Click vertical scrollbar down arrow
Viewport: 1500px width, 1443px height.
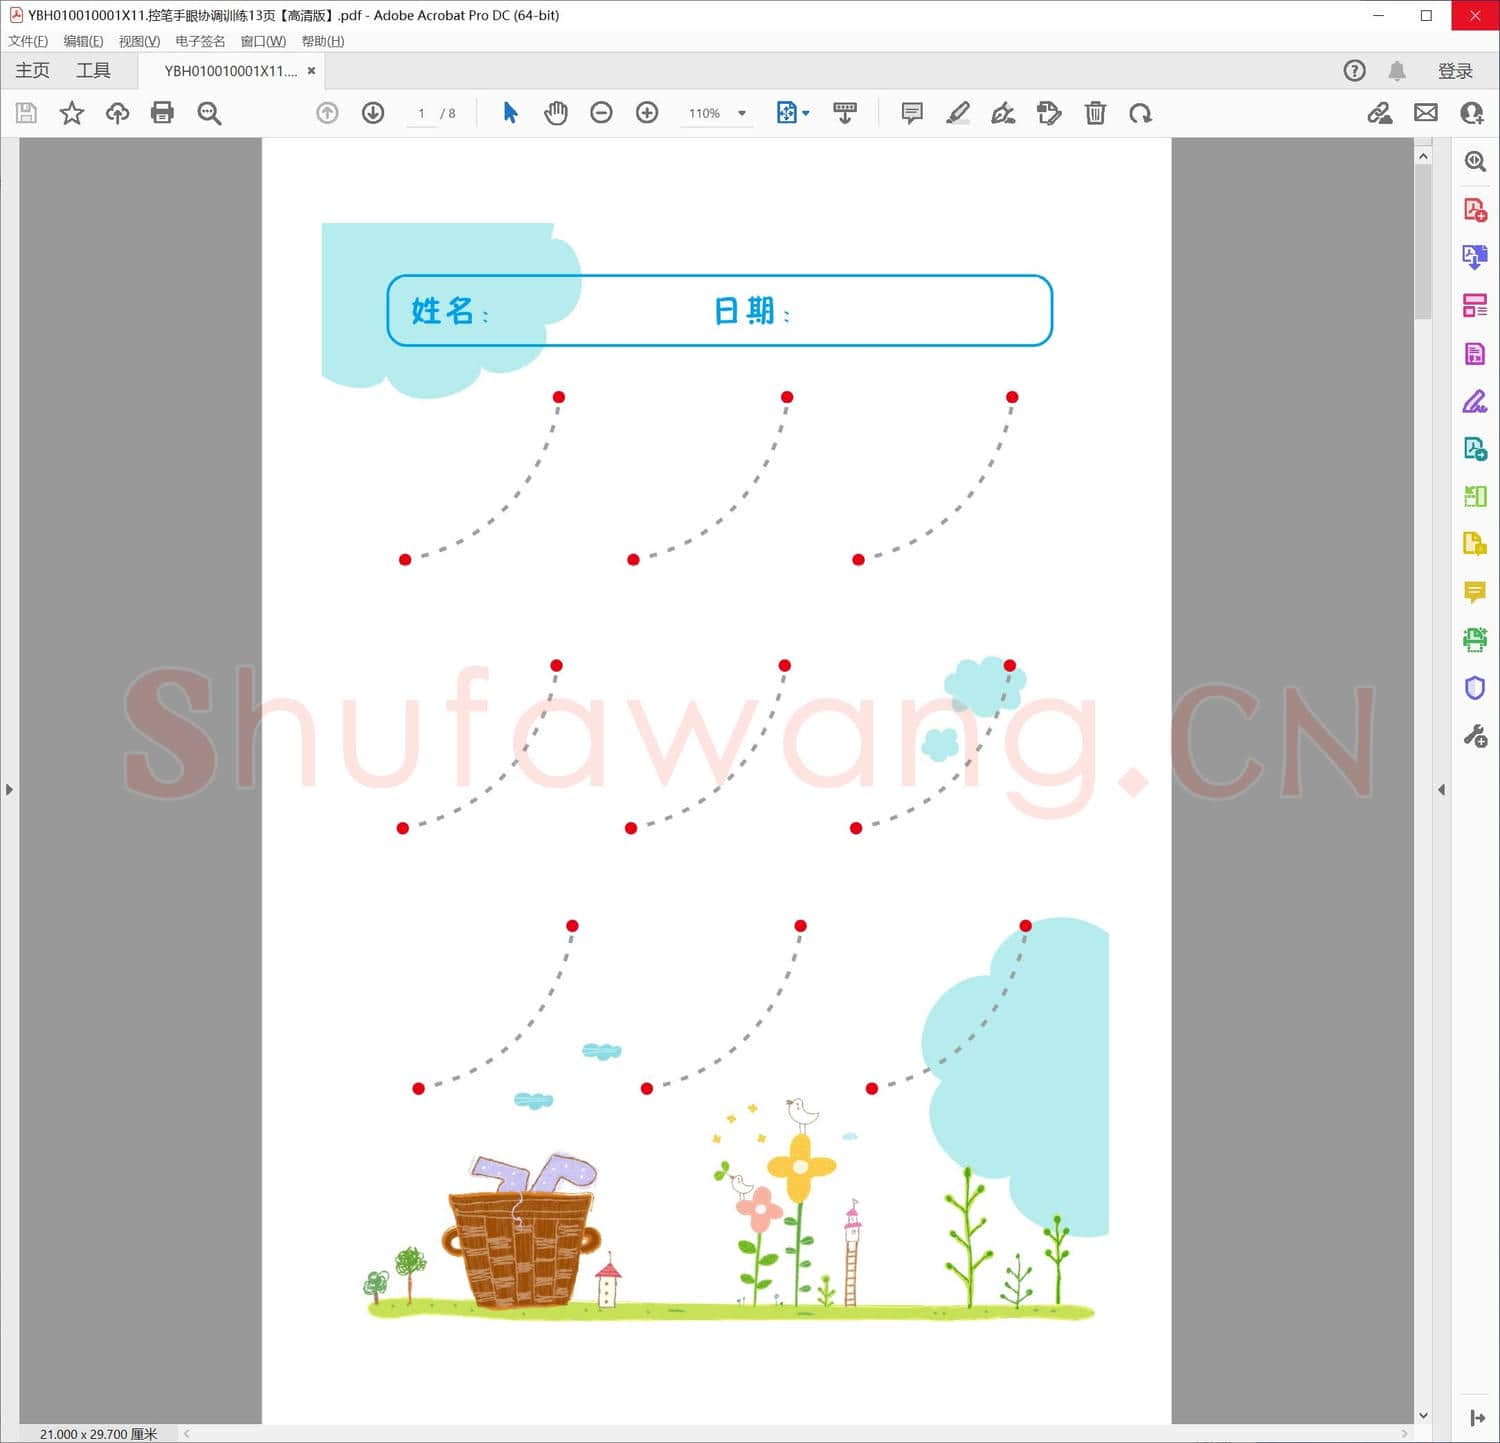[1423, 1415]
